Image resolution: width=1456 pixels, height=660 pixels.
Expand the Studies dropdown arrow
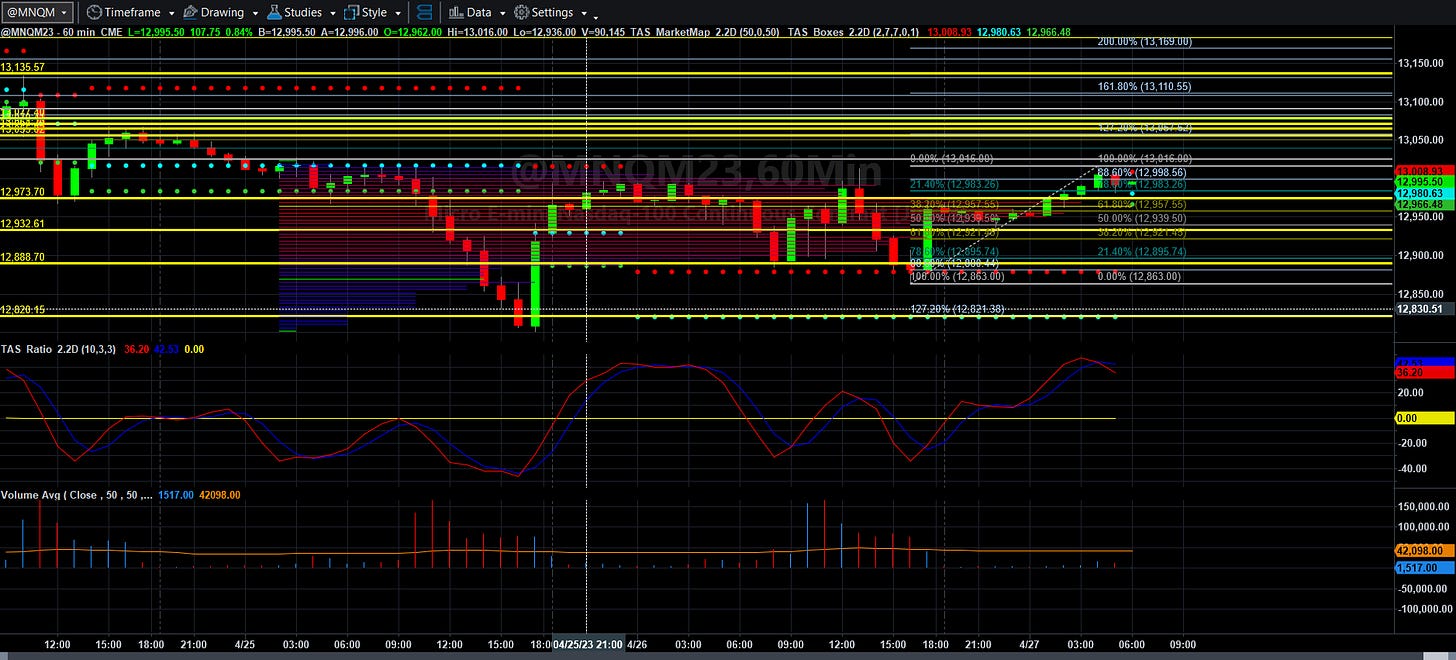pyautogui.click(x=333, y=13)
